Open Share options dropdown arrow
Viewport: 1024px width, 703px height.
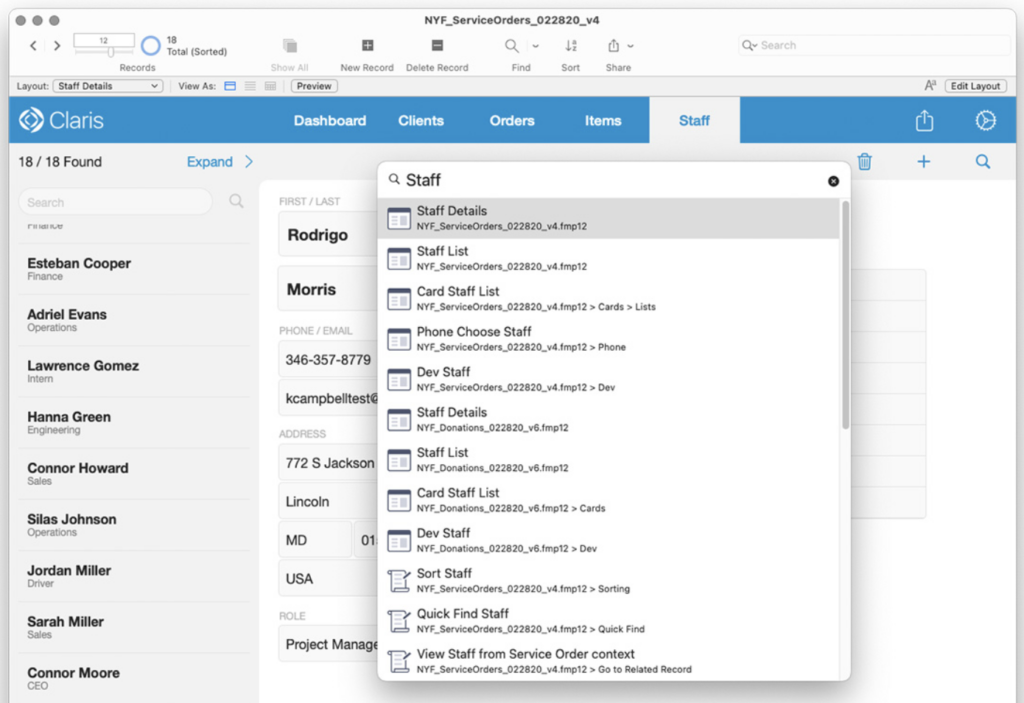(x=630, y=46)
